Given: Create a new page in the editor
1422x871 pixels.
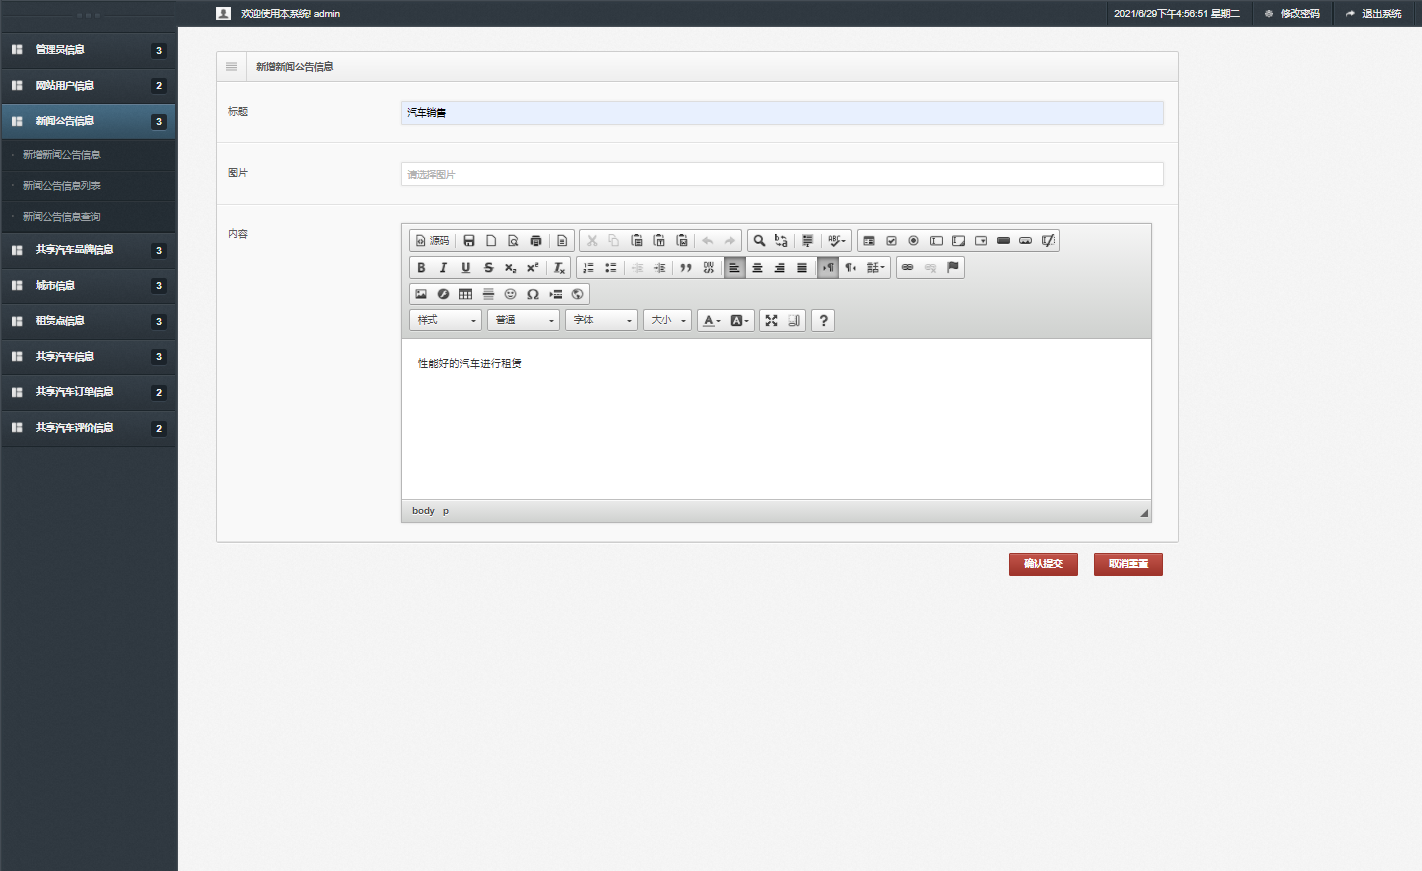Looking at the screenshot, I should pos(491,241).
